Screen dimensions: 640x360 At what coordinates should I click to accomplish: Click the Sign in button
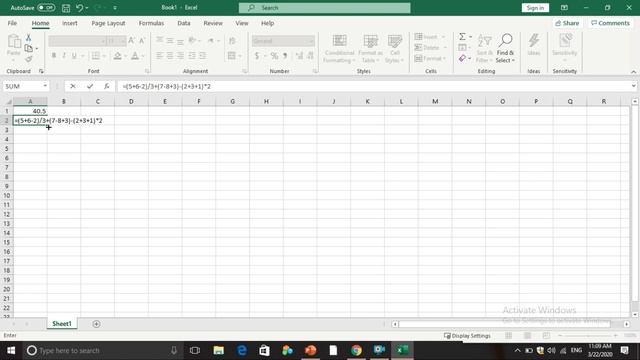[x=535, y=8]
